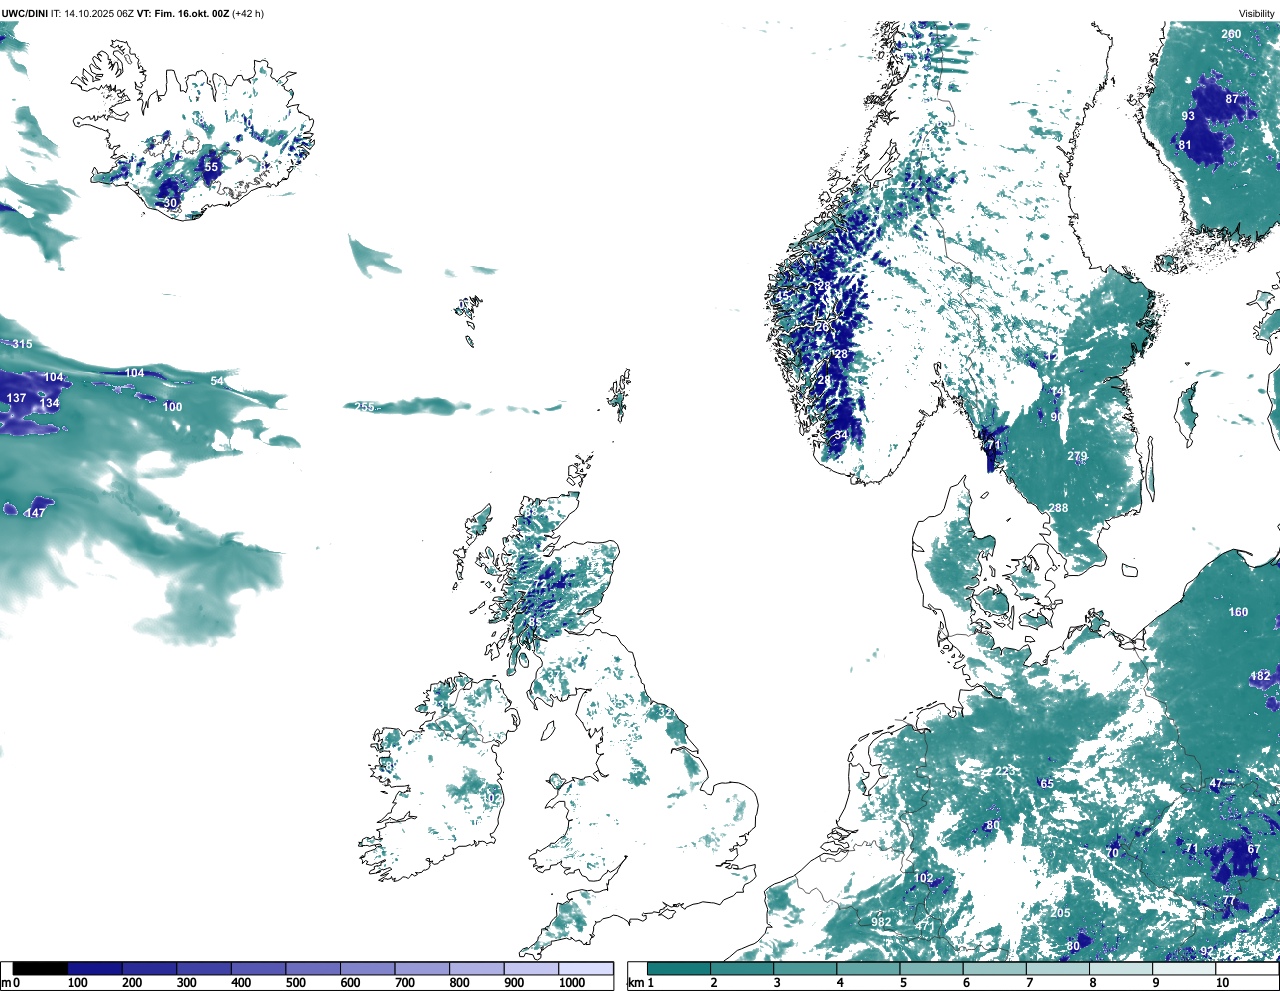Click the "m" unit label on scale
Screen dimensions: 1280x991
[6, 983]
